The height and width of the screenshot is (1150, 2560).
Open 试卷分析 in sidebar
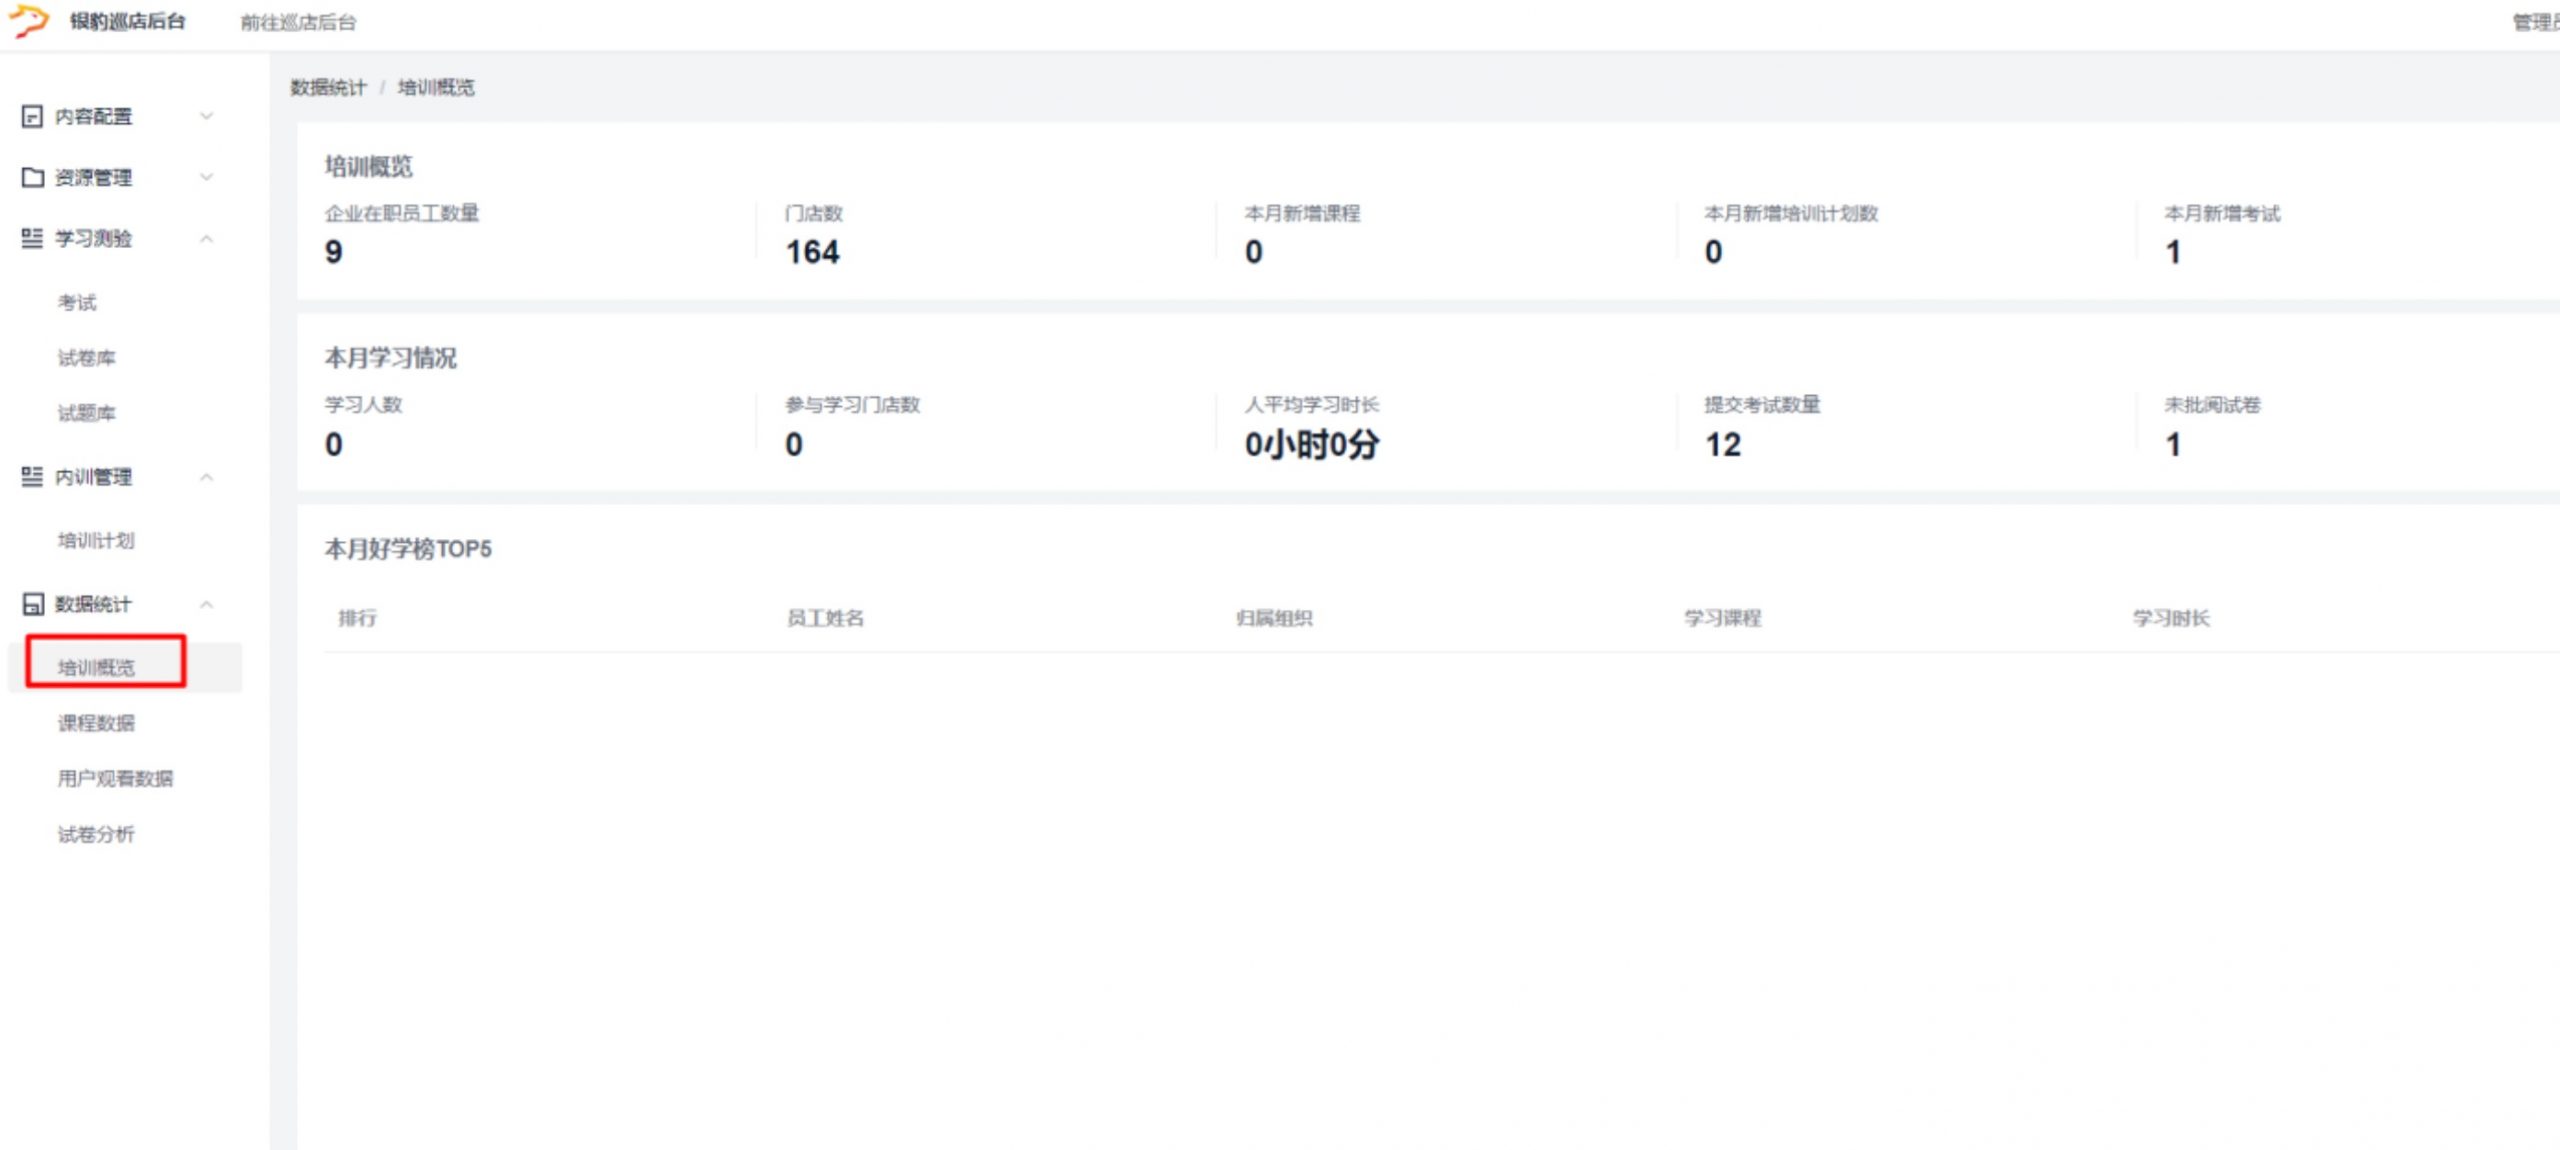(x=95, y=834)
